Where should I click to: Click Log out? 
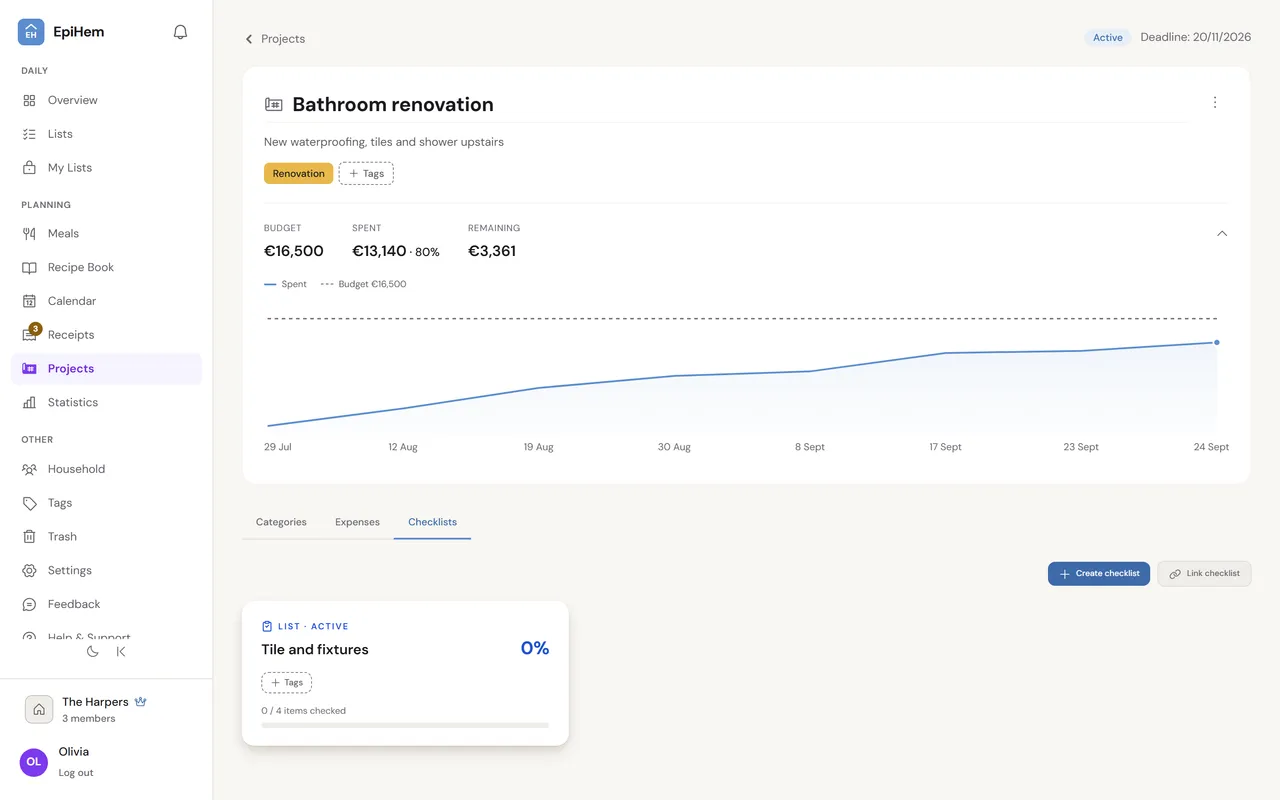coord(76,773)
